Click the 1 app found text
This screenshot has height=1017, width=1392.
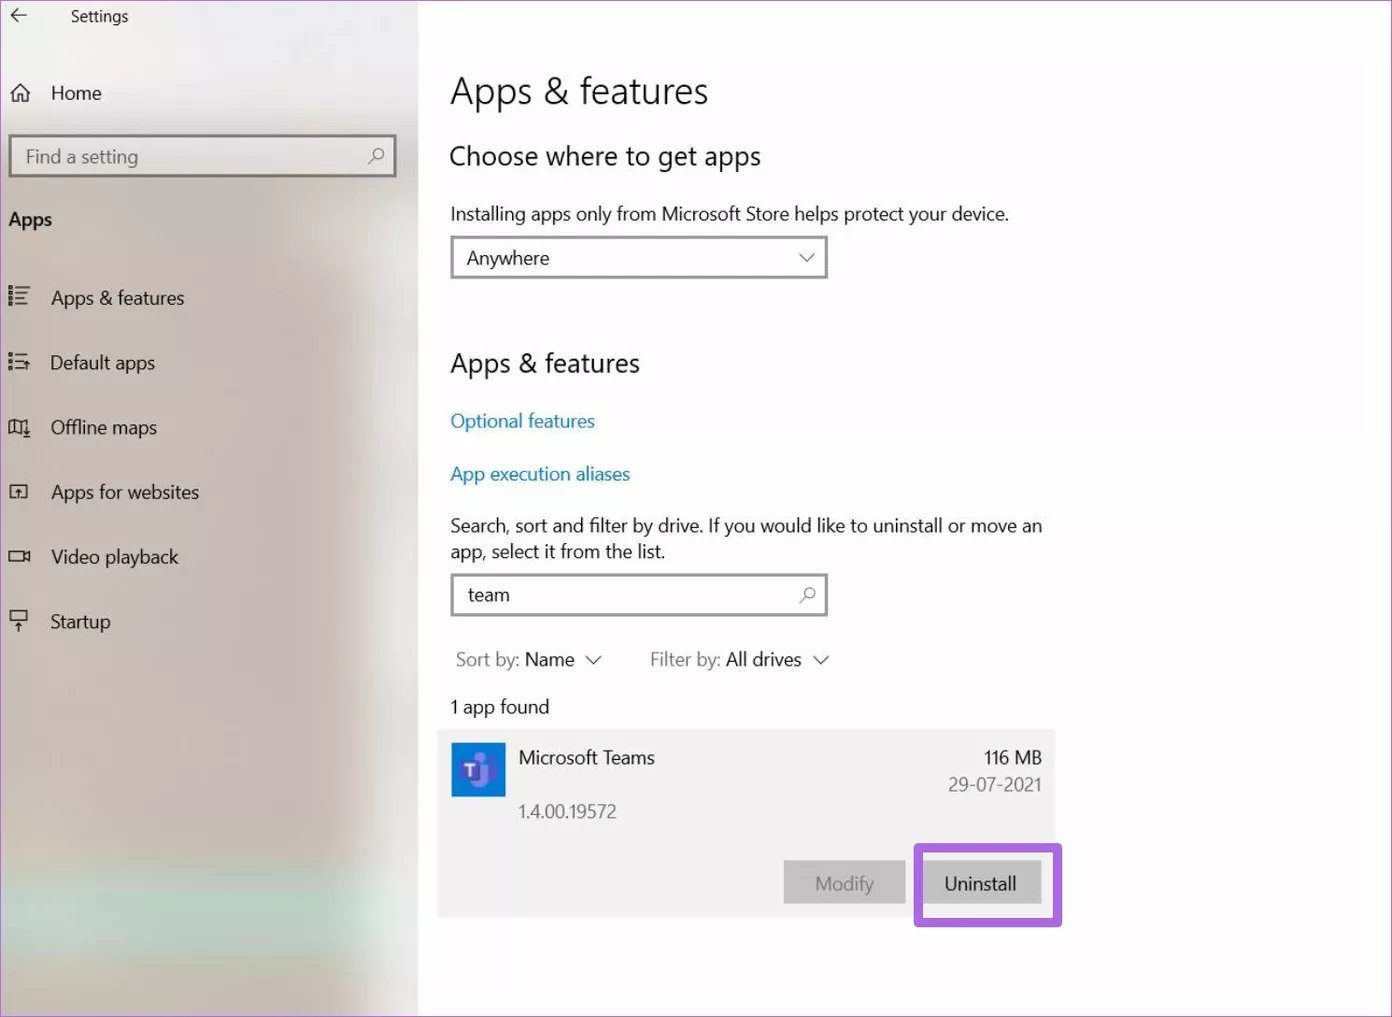(500, 707)
